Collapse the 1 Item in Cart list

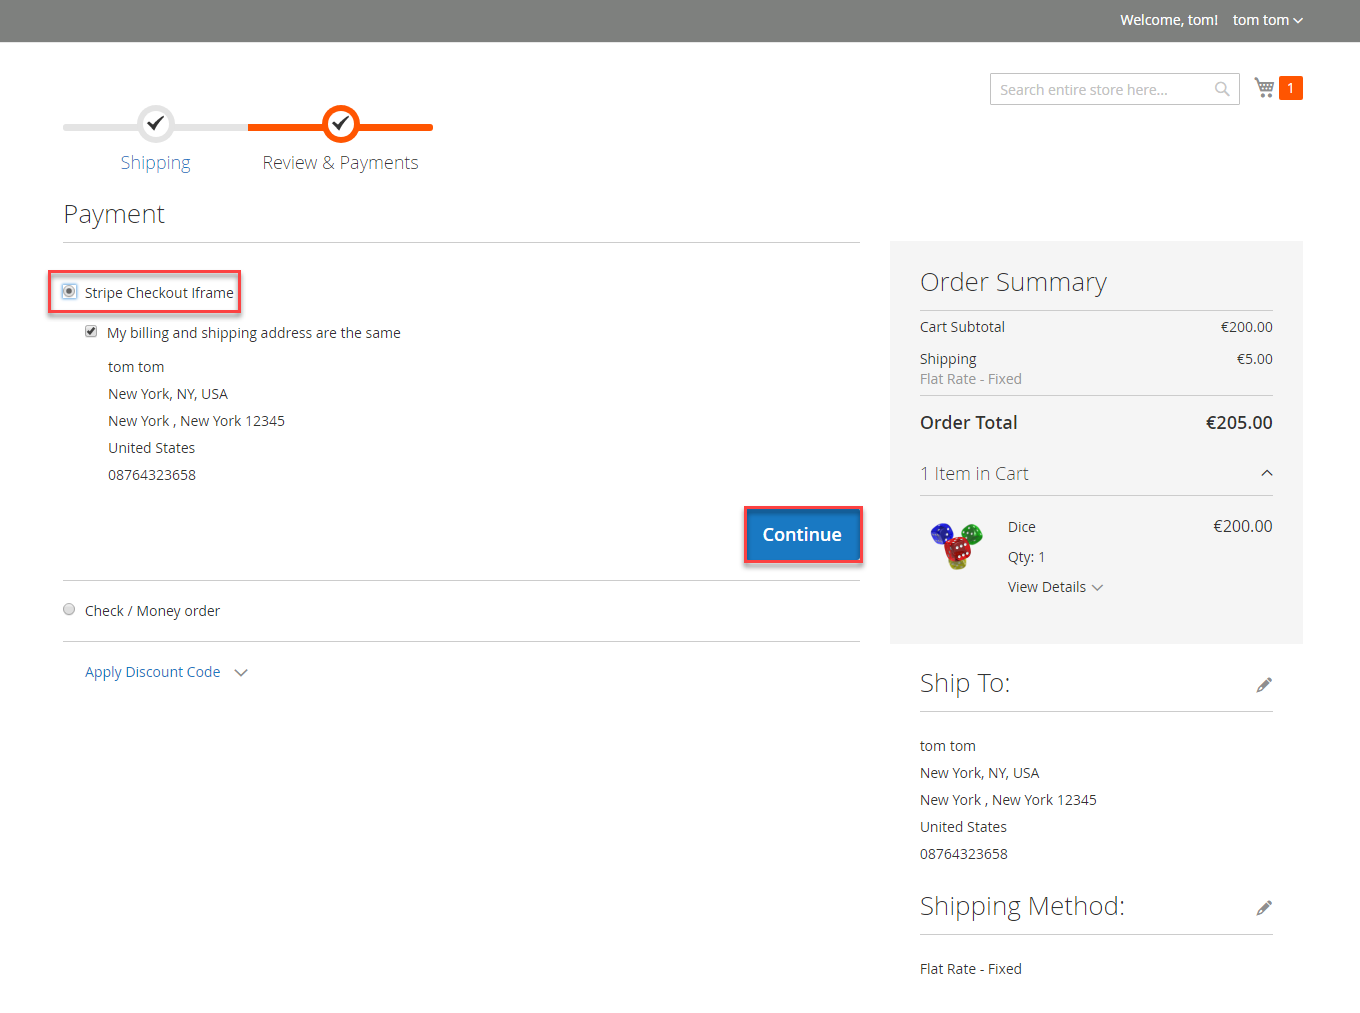[1266, 474]
